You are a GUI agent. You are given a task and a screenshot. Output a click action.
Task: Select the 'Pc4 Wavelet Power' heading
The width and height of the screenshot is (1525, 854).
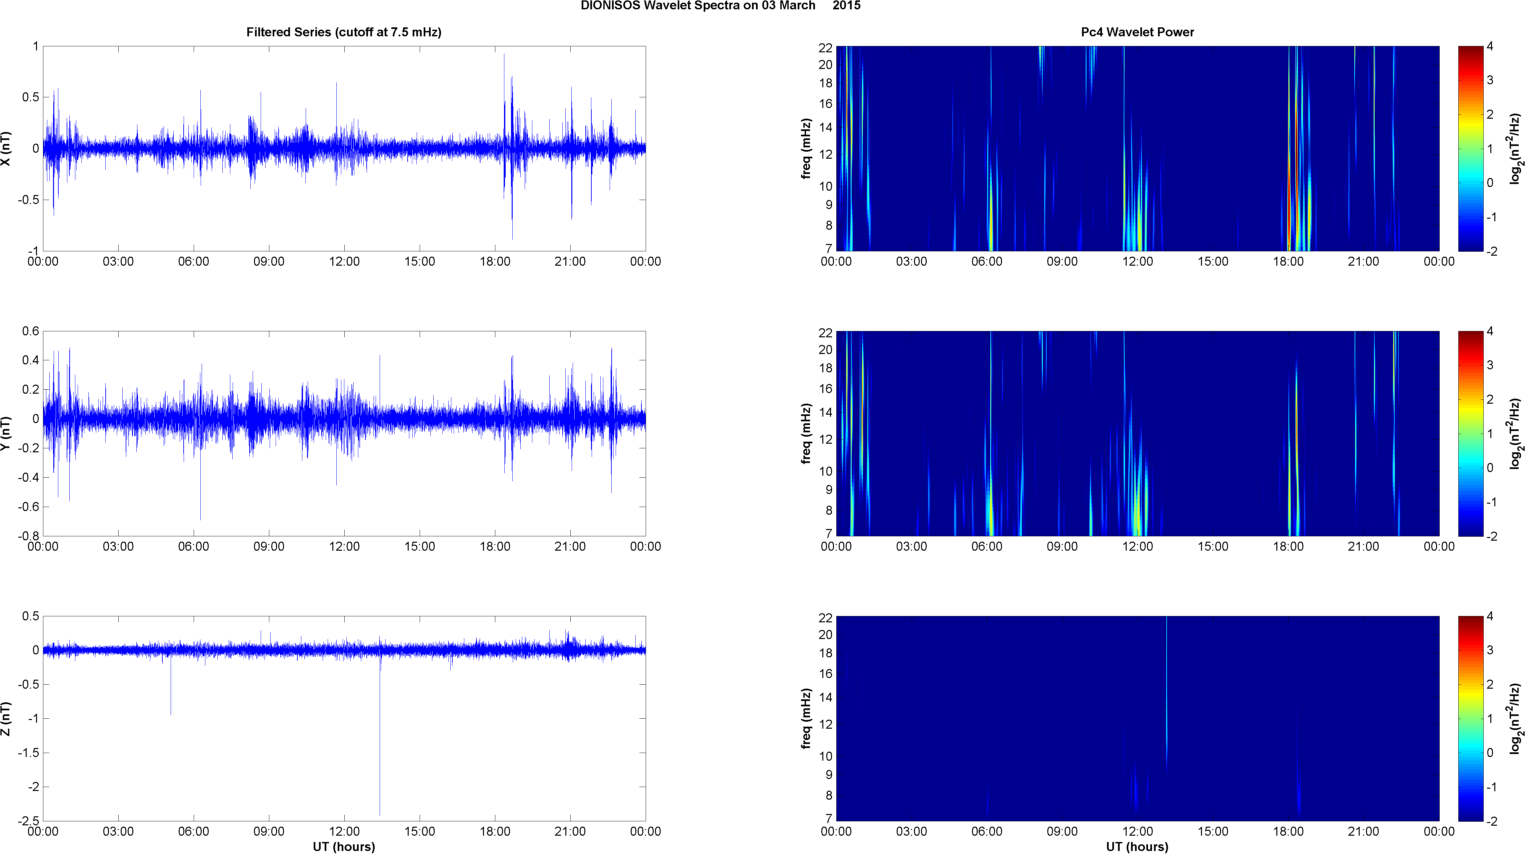(1137, 32)
